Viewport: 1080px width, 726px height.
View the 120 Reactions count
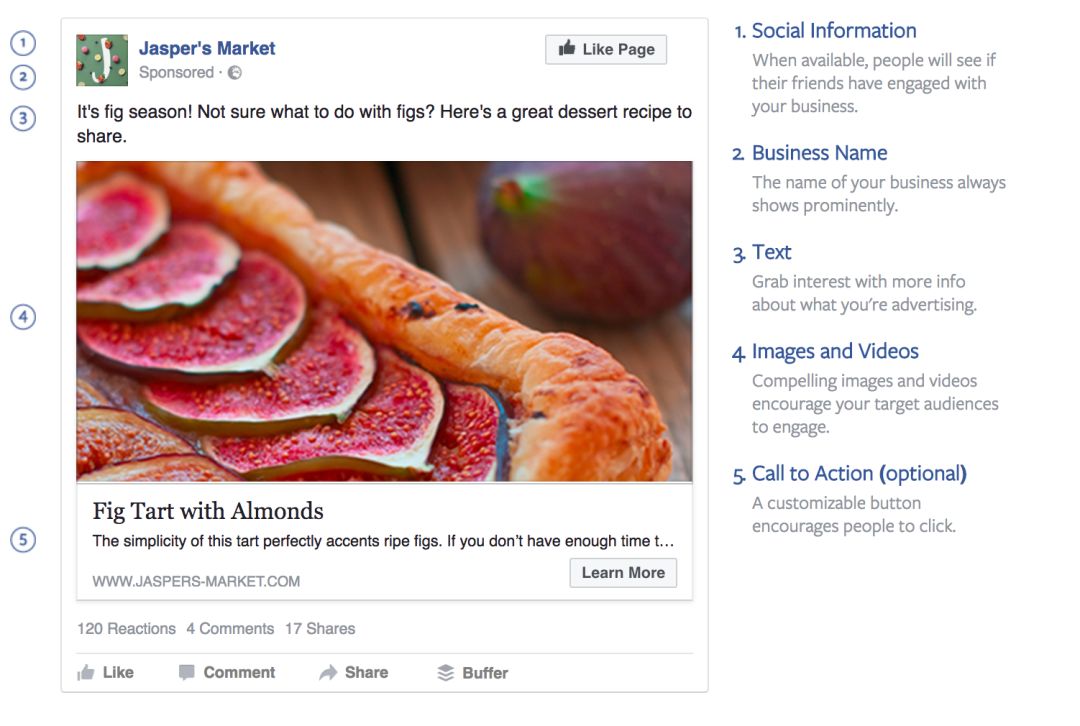point(126,629)
